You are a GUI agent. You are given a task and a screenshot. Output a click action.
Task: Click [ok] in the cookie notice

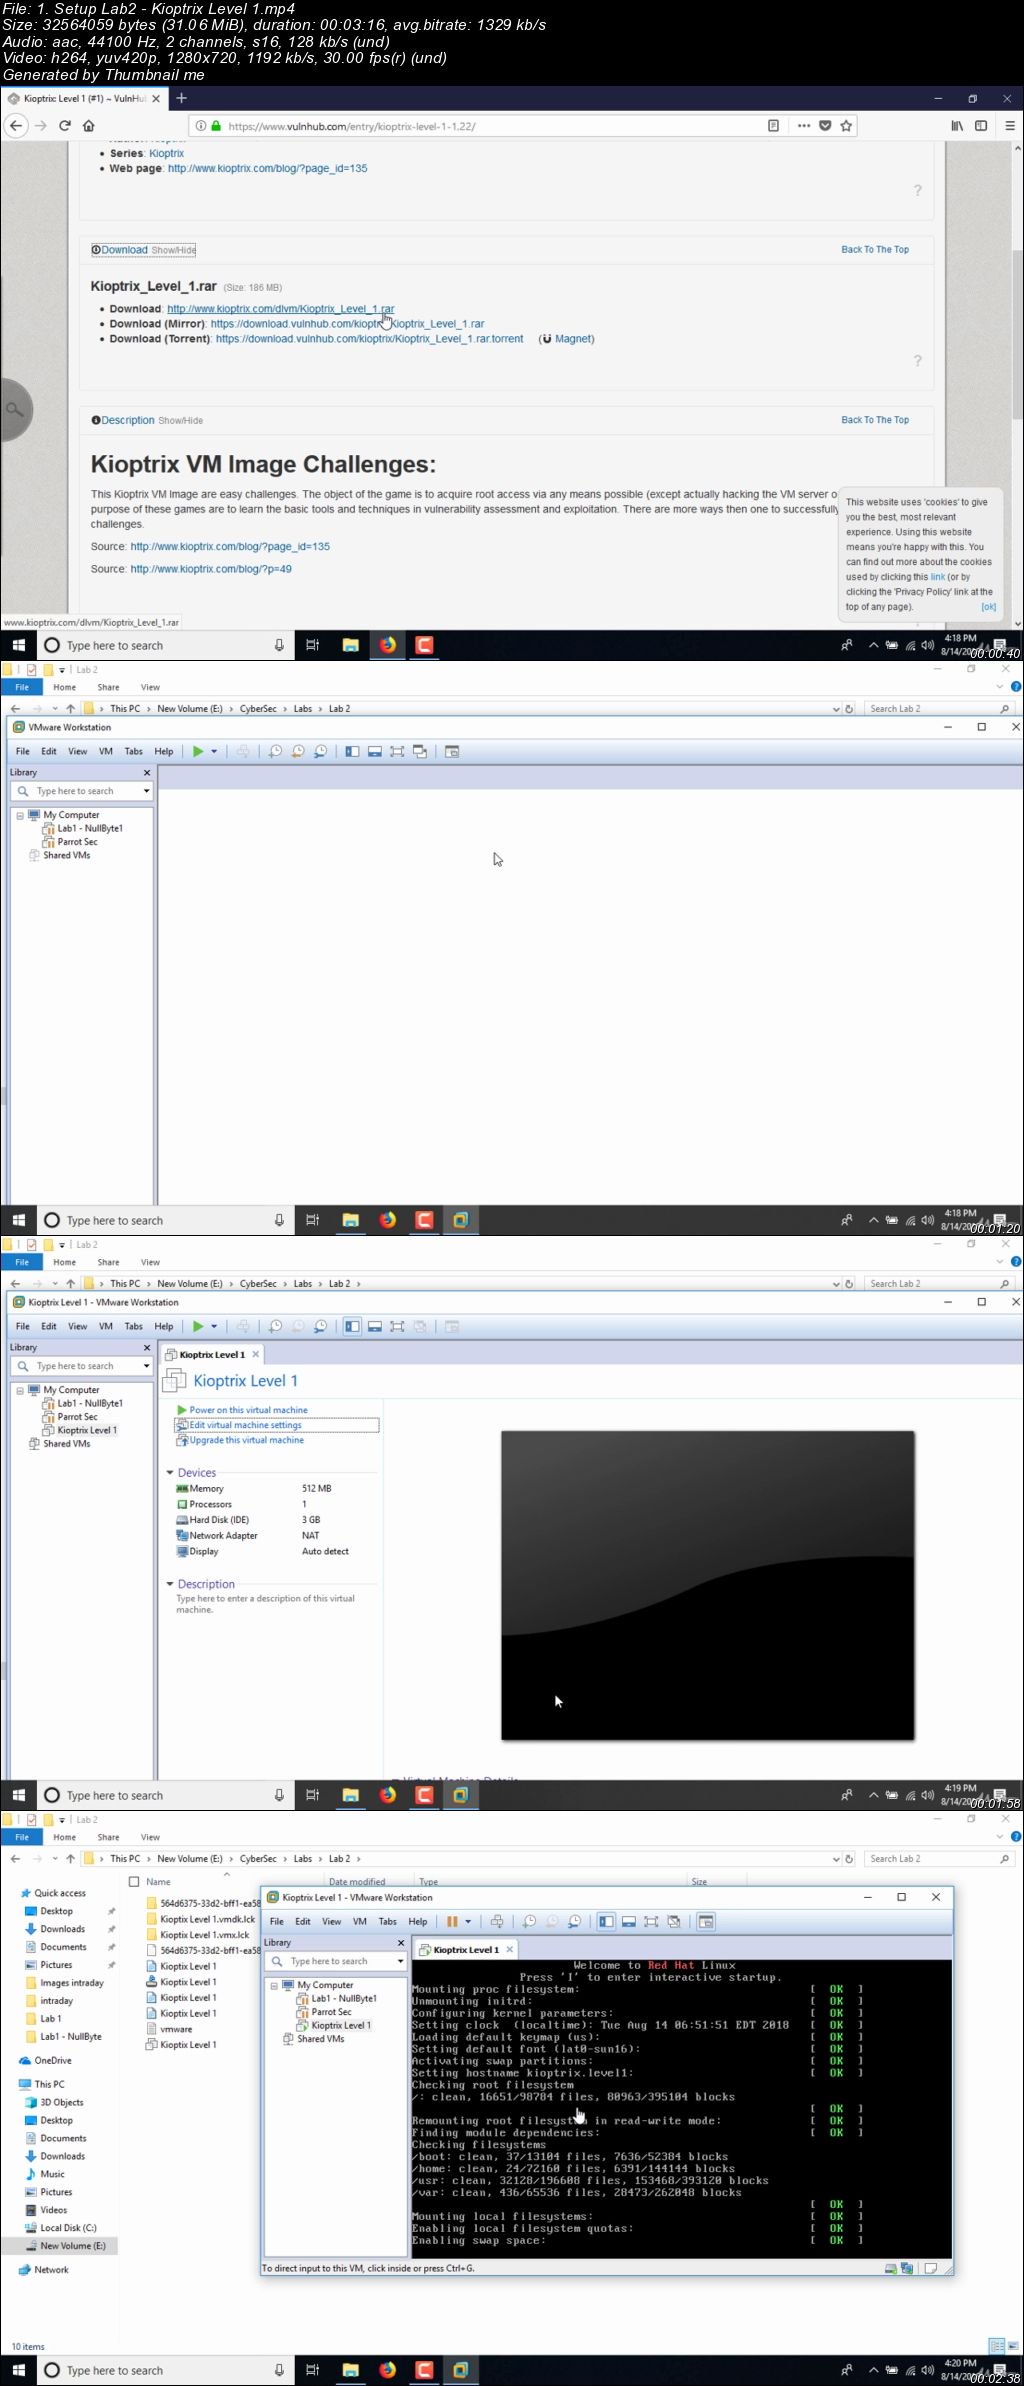pos(988,607)
